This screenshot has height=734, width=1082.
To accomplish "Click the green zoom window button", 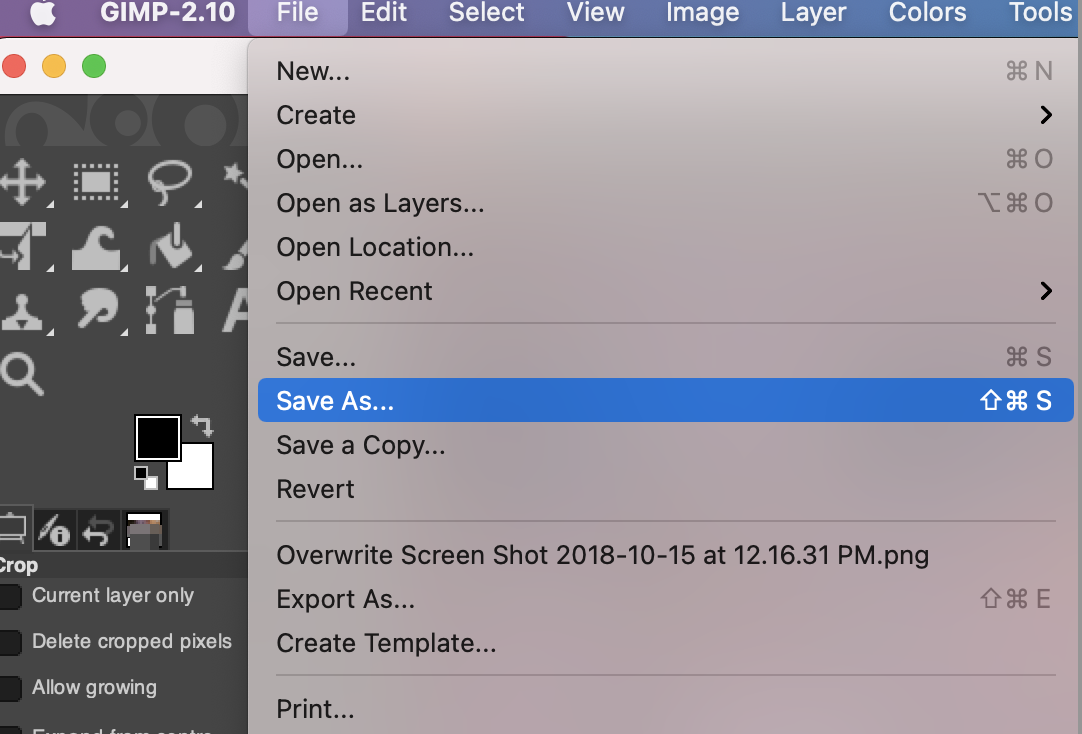I will click(94, 66).
